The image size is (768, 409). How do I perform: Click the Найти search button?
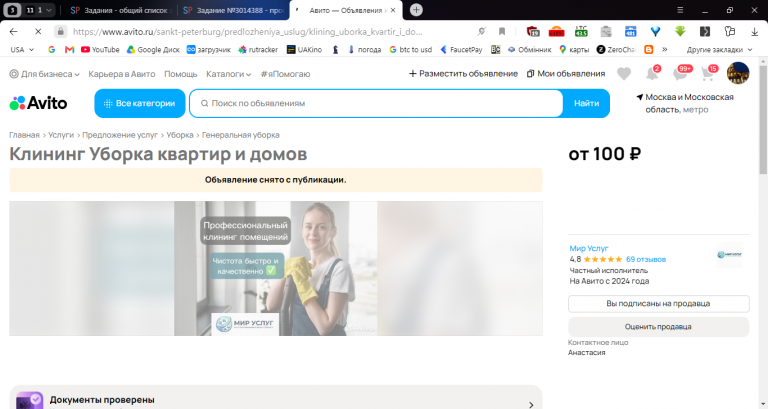click(x=586, y=103)
